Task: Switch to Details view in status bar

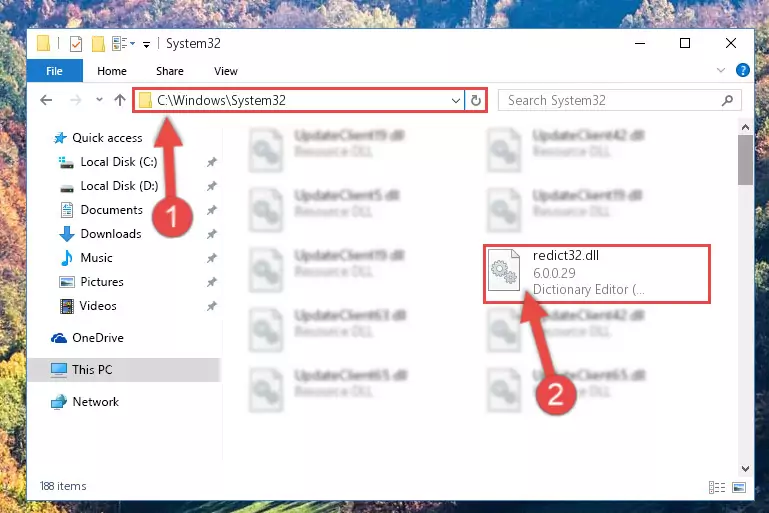Action: (x=717, y=487)
